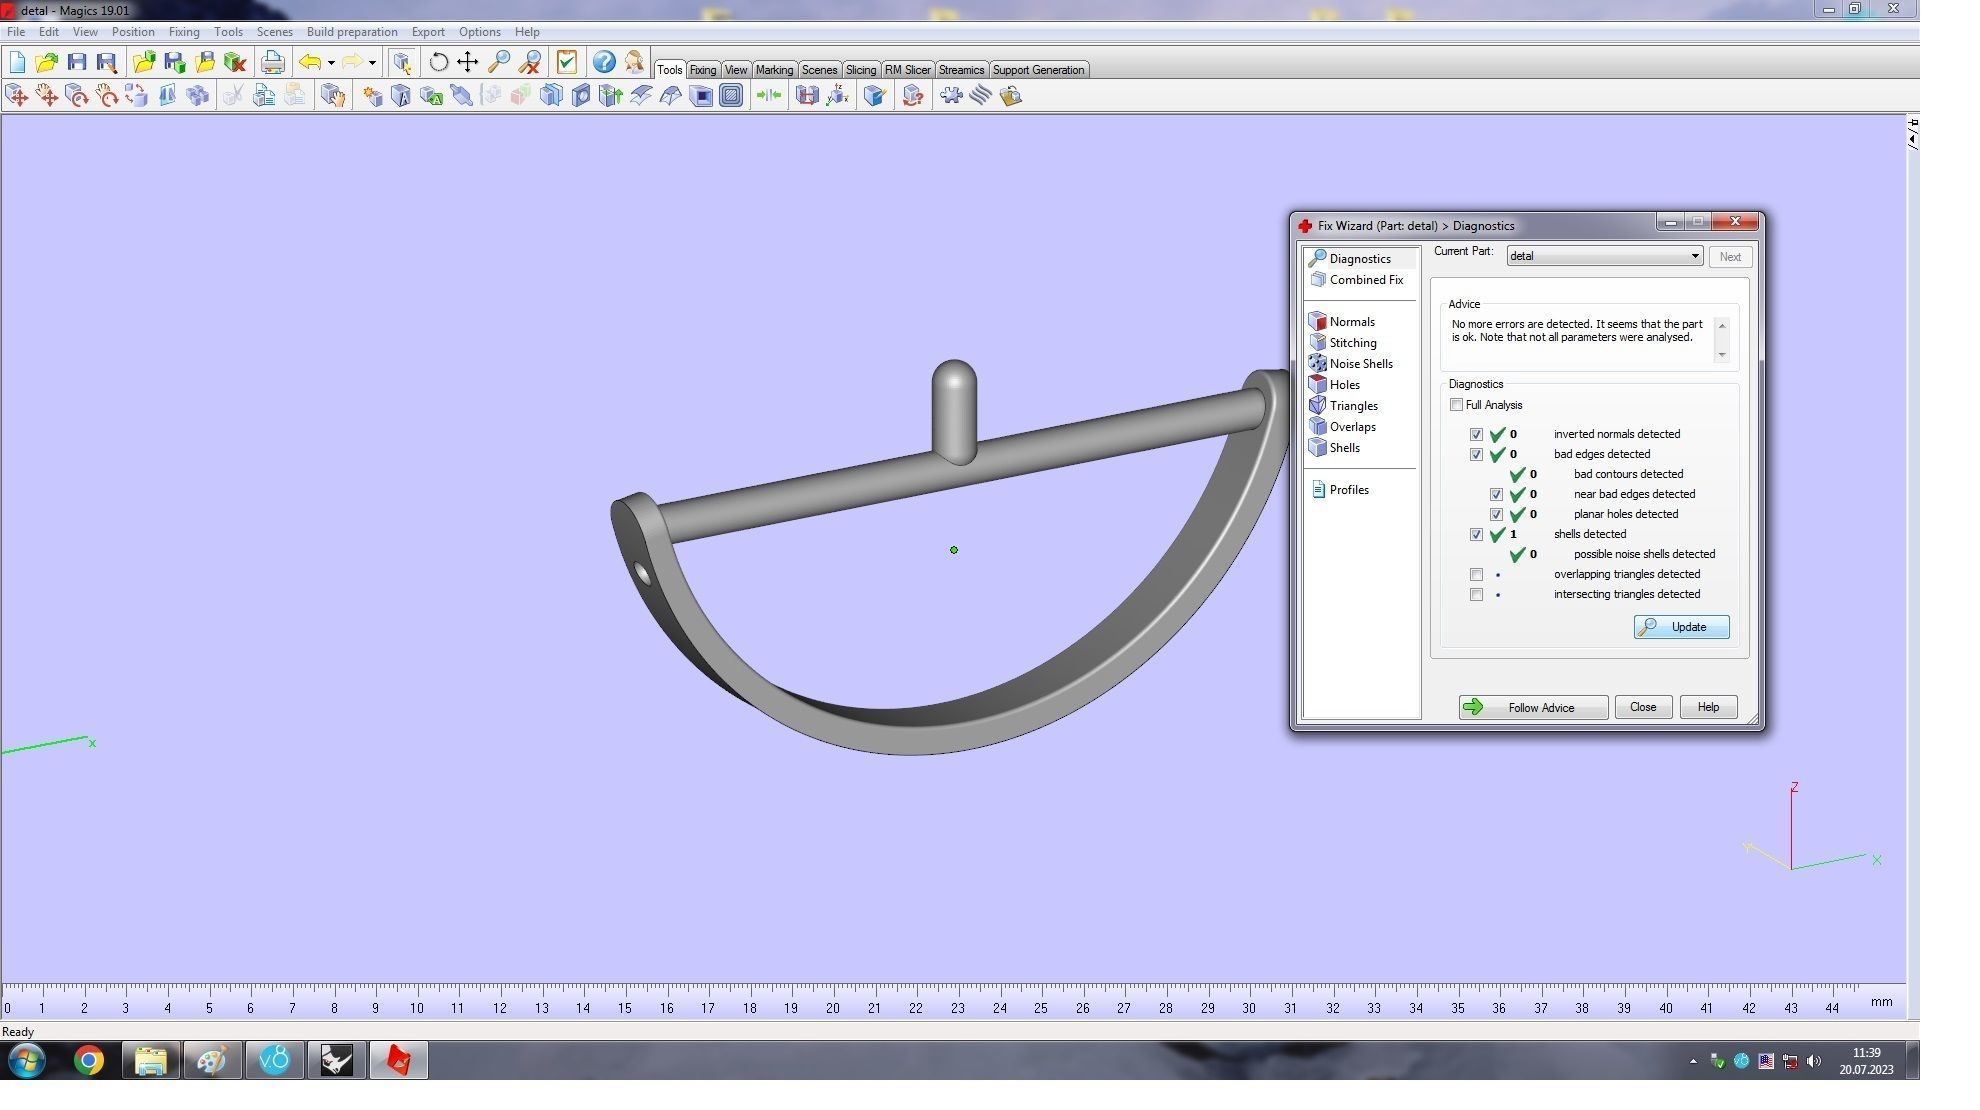Open the Build preparation menu
The height and width of the screenshot is (1110, 1980).
[x=351, y=32]
